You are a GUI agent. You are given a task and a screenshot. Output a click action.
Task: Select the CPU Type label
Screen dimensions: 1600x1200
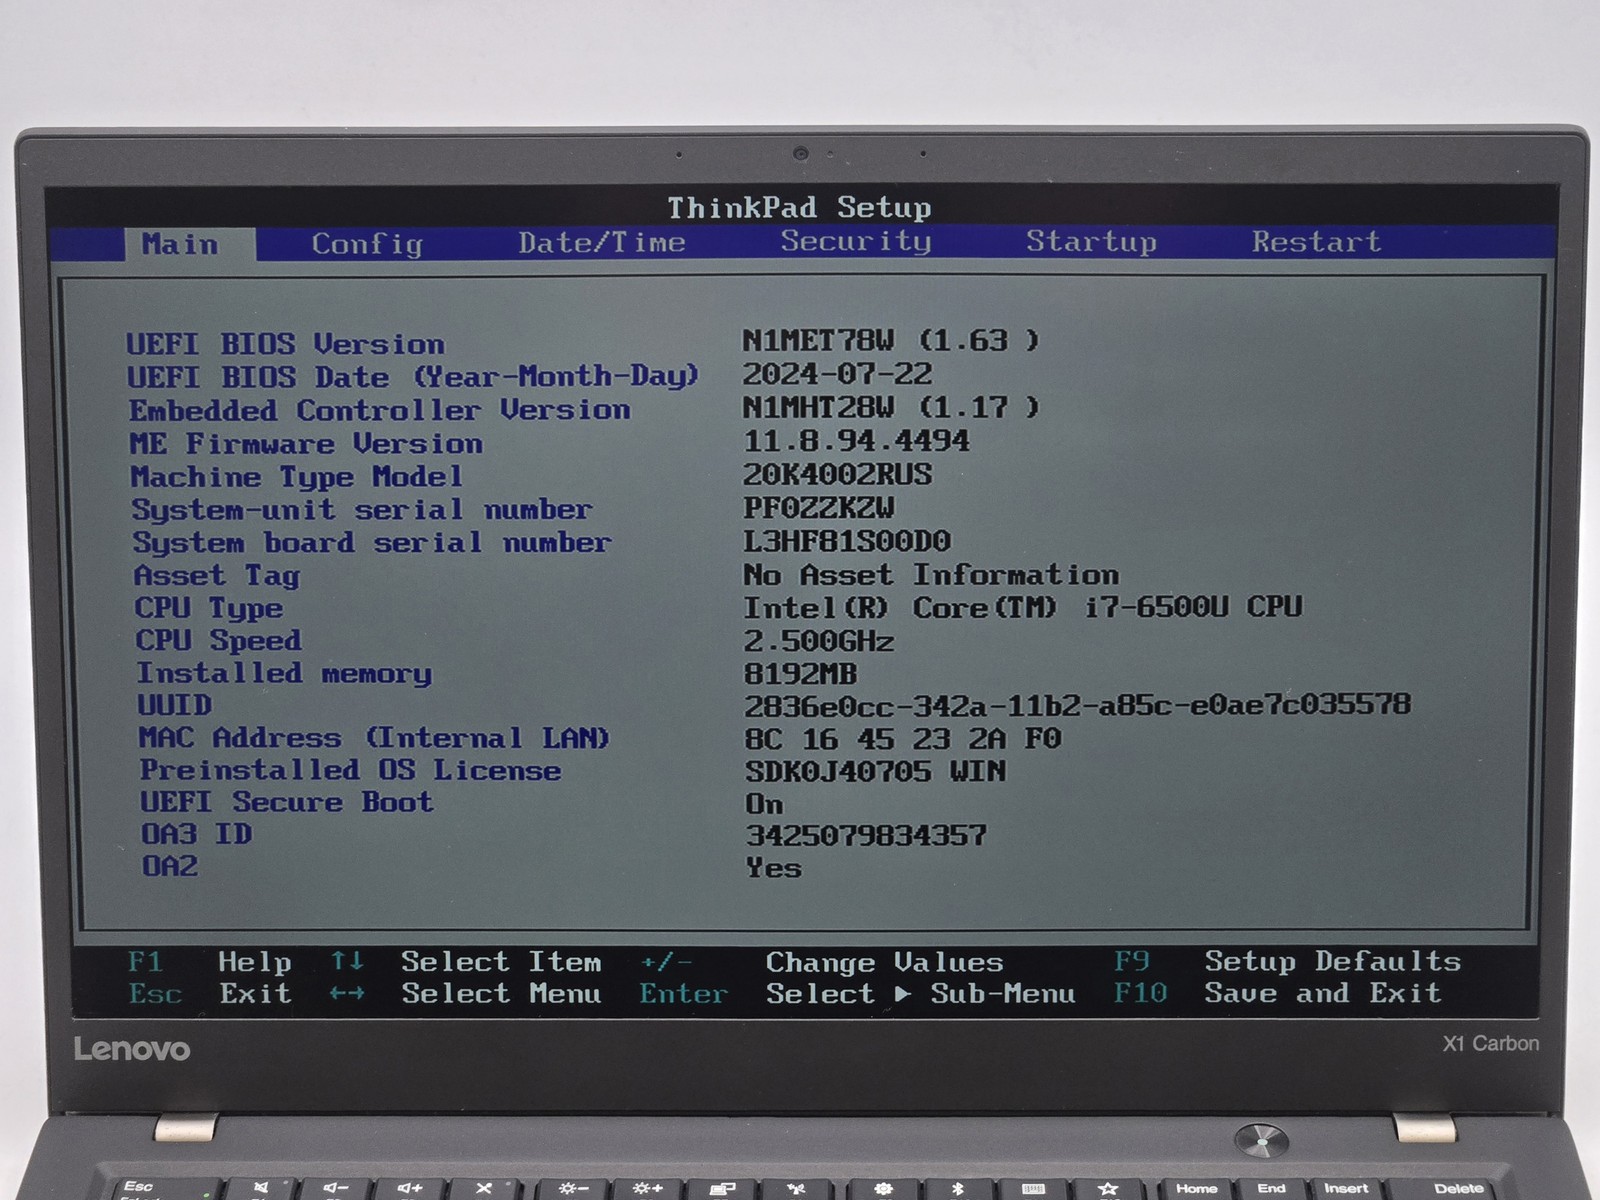(208, 609)
